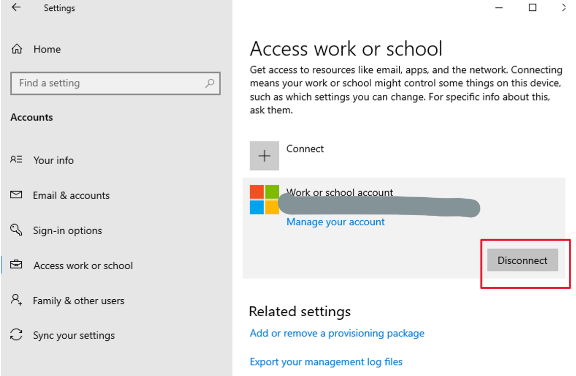576x376 pixels.
Task: Click Export your management log files
Action: (326, 362)
